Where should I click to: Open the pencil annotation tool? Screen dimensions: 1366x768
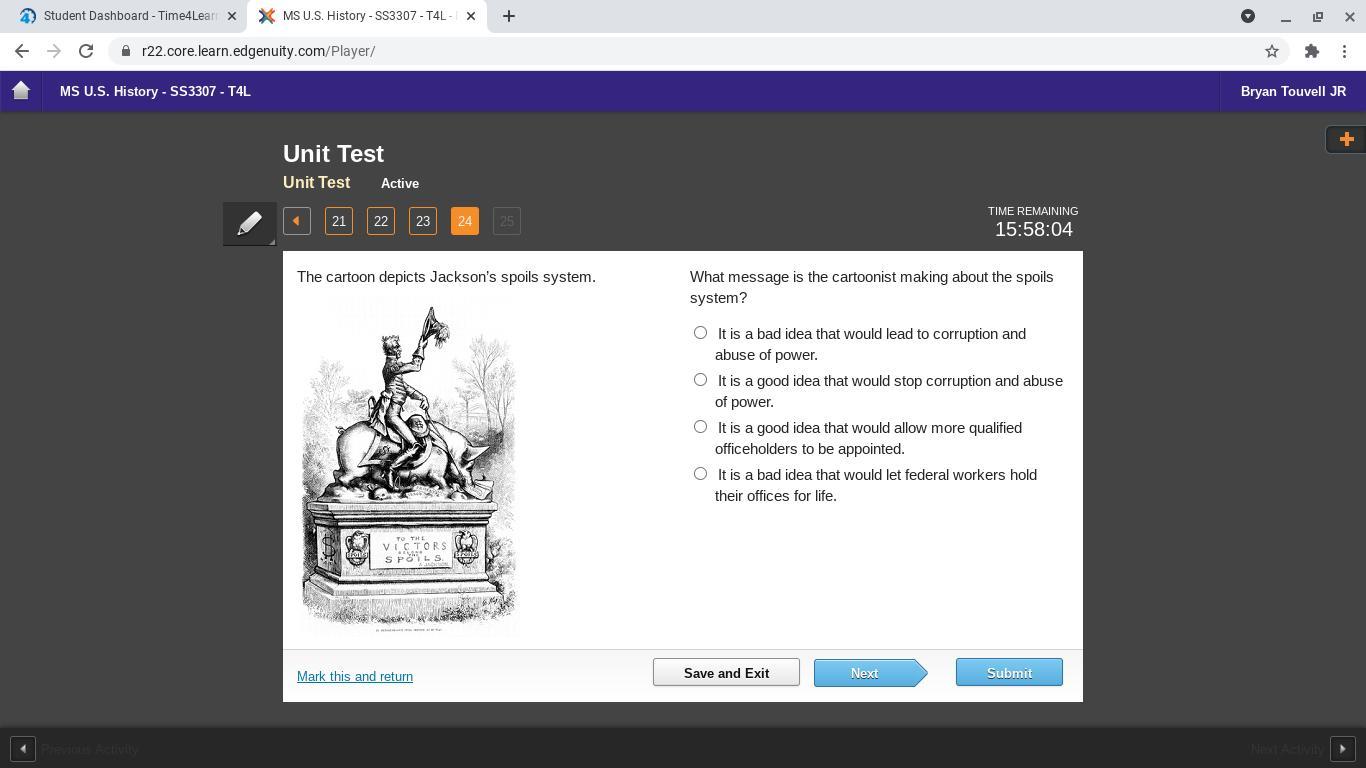250,222
